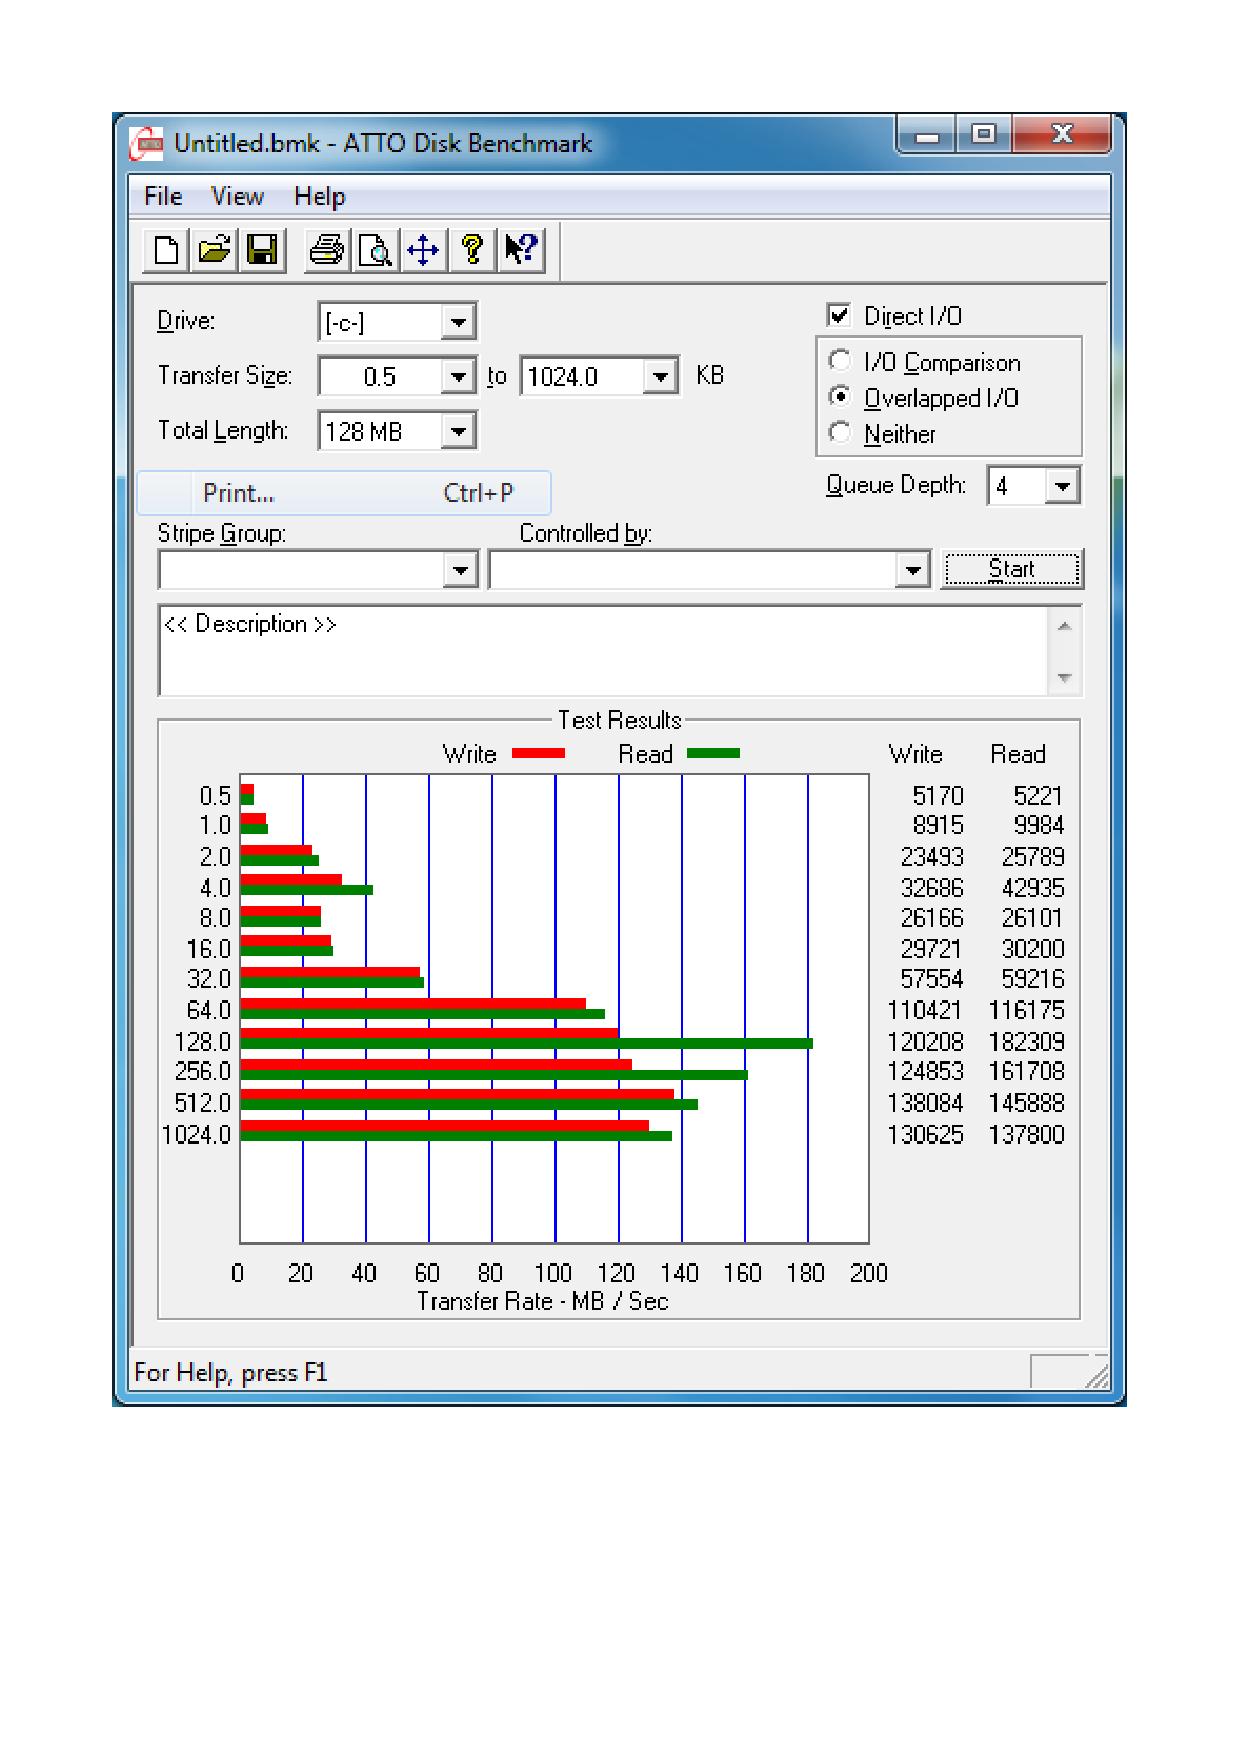Click the Start button
This screenshot has height=1754, width=1240.
1012,569
